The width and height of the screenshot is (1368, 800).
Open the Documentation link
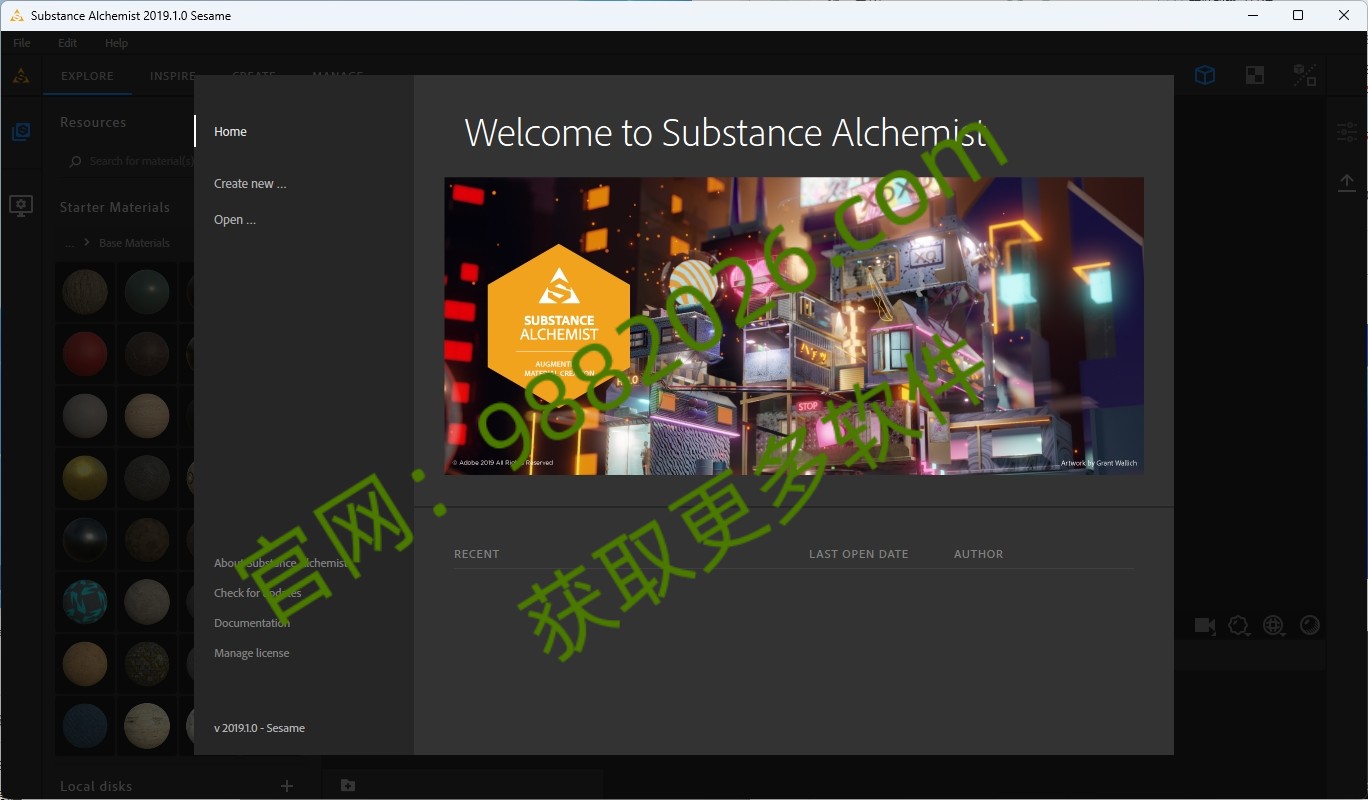coord(252,623)
